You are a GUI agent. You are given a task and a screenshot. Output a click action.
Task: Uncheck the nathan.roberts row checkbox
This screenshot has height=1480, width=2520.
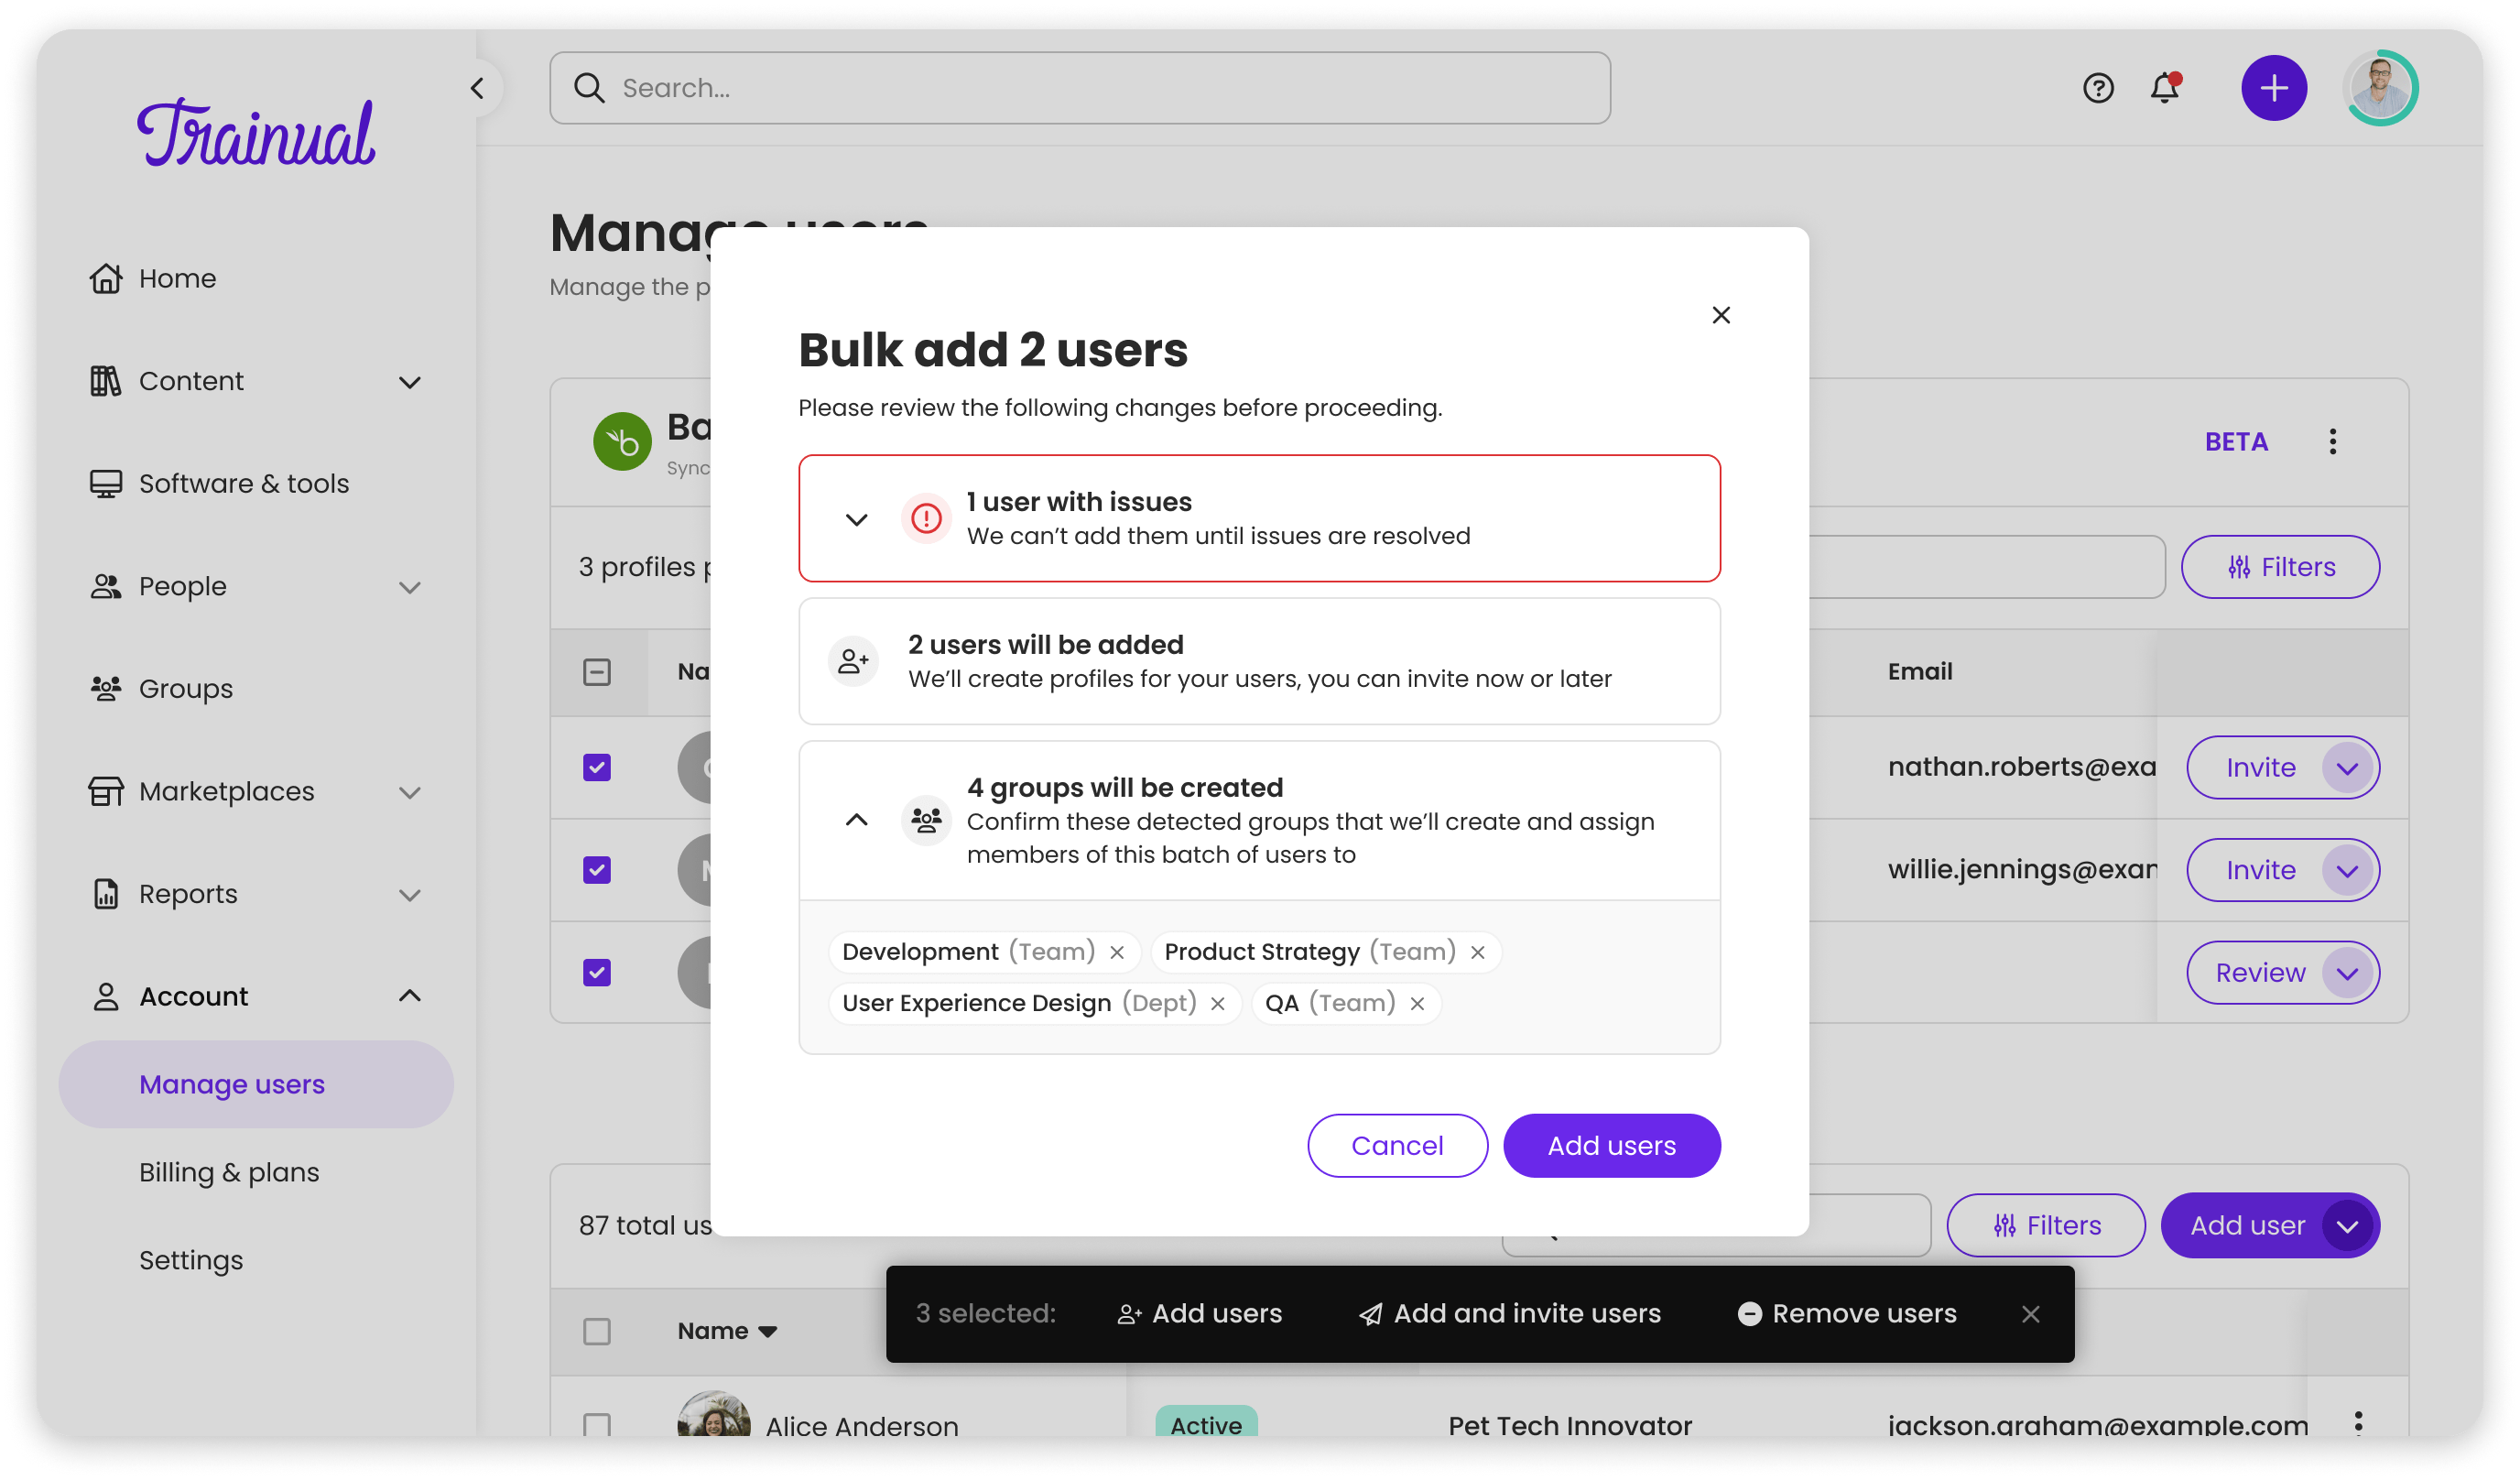pyautogui.click(x=596, y=767)
